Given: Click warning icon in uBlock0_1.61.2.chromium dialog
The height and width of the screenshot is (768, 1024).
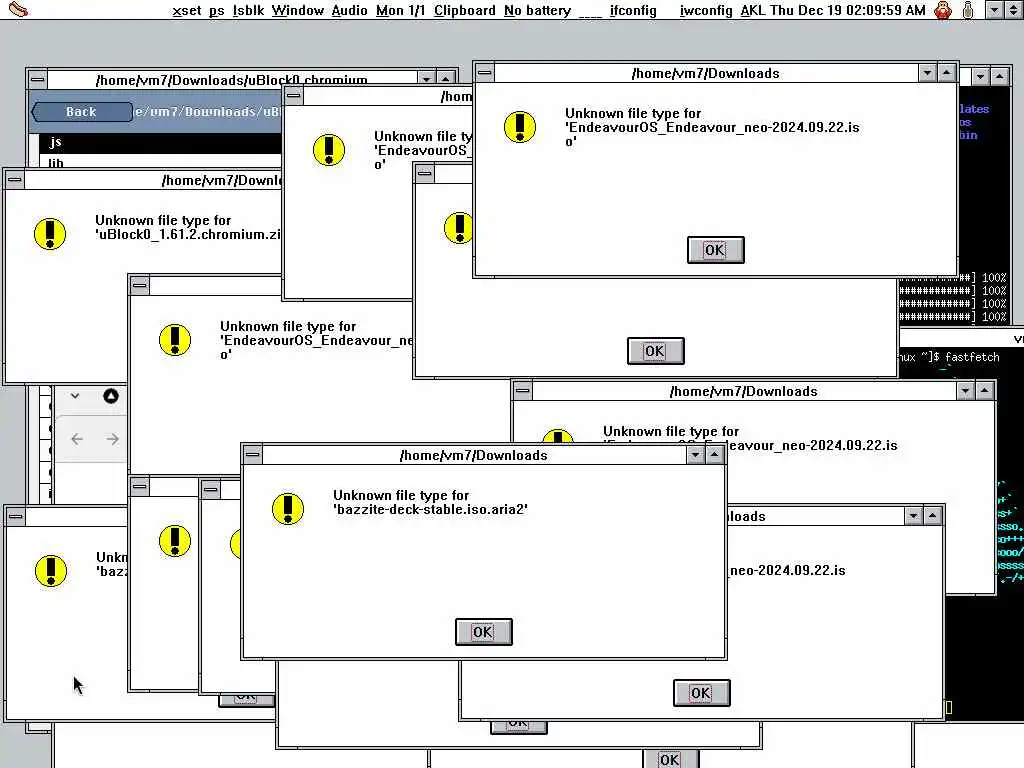Looking at the screenshot, I should click(50, 234).
